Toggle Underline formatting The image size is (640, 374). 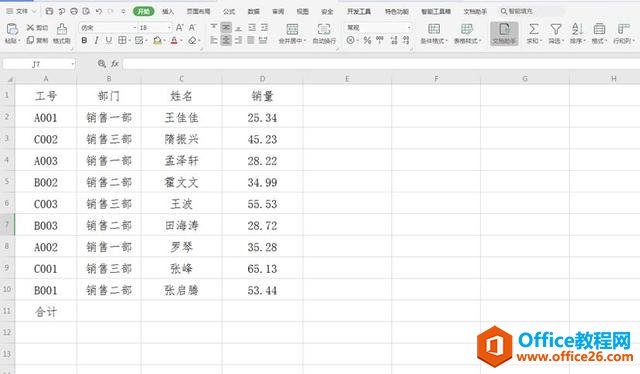coord(109,40)
